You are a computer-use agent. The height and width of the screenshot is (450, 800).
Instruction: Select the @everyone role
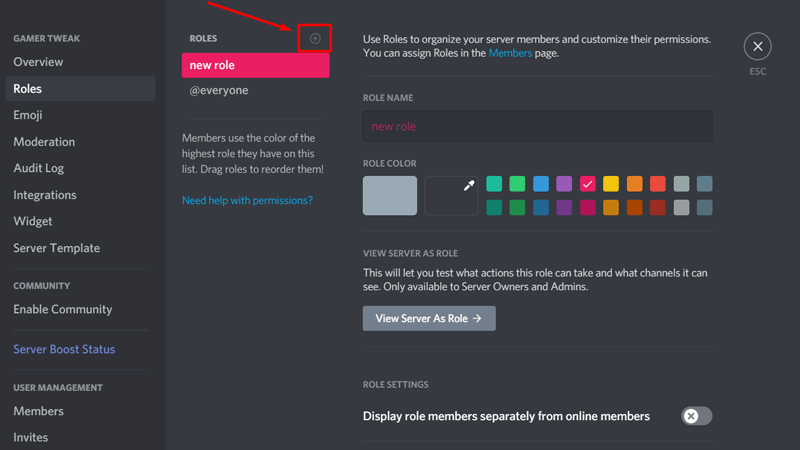click(219, 91)
